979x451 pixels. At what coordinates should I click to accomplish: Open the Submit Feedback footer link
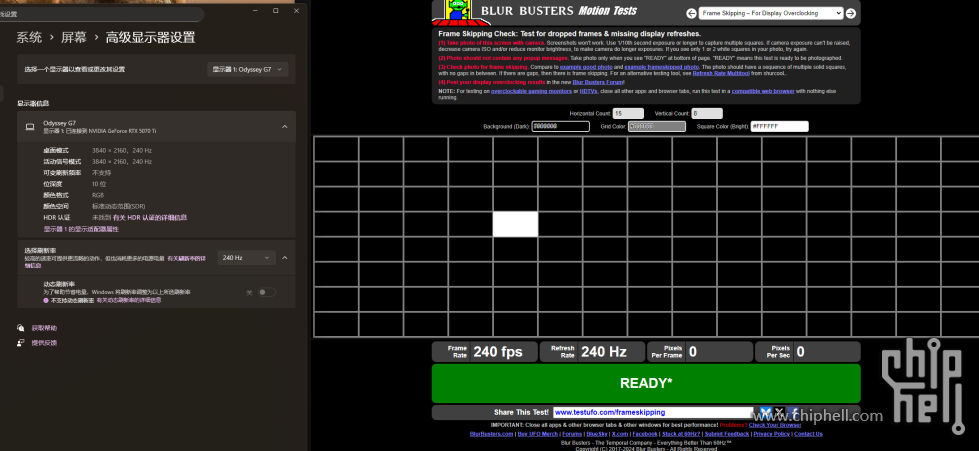tap(727, 434)
